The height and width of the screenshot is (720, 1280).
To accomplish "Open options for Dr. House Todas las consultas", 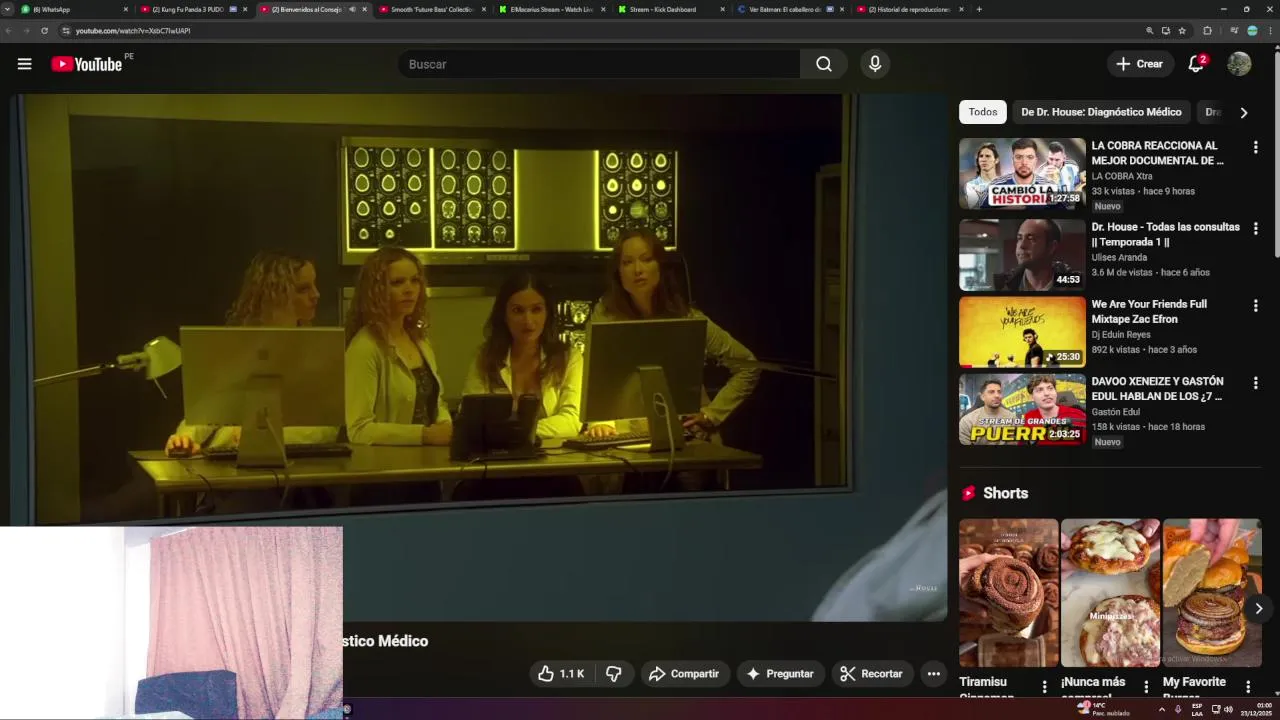I will point(1255,228).
